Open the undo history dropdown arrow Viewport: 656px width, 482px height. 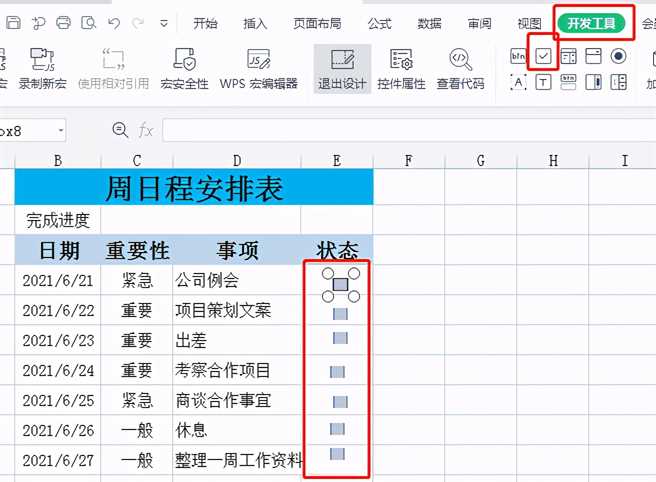pos(137,22)
